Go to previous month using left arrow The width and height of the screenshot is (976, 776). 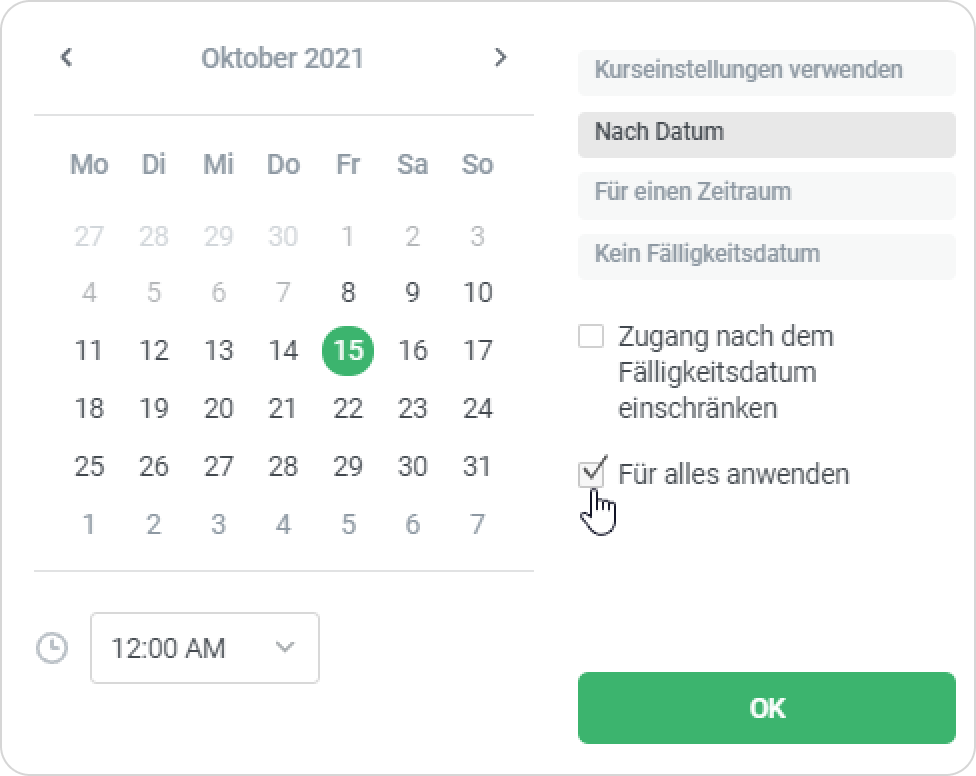tap(66, 57)
